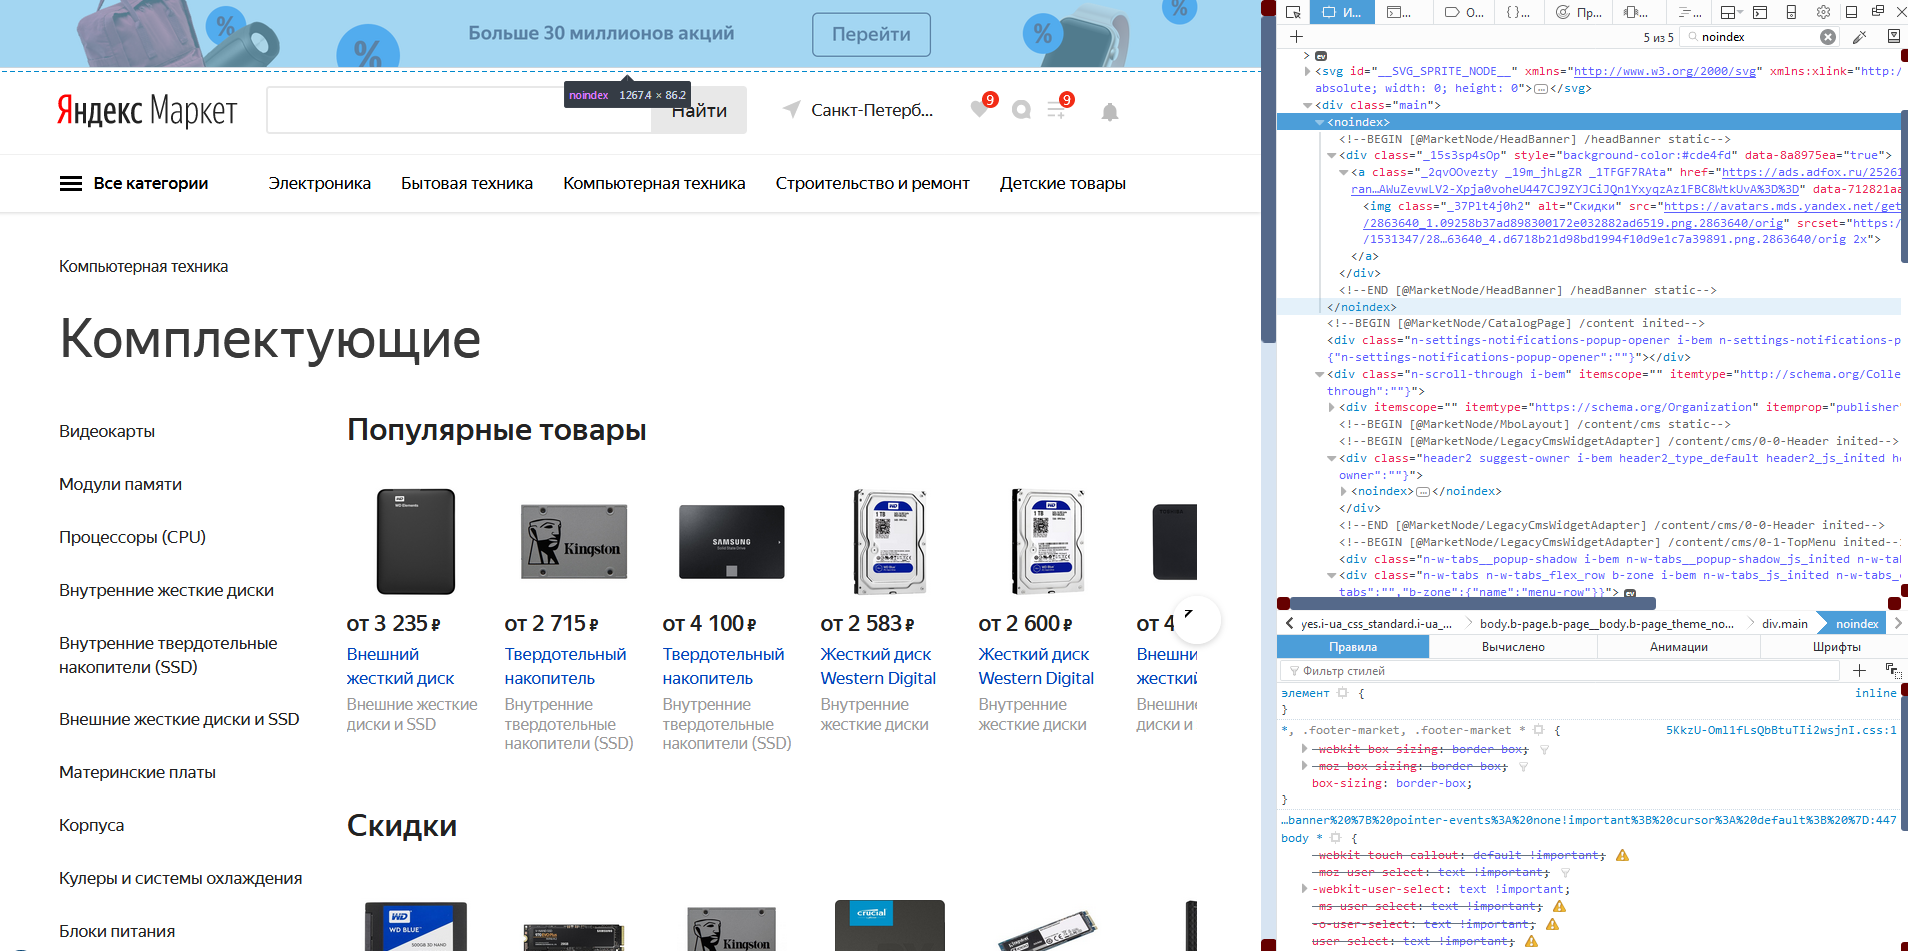Image resolution: width=1908 pixels, height=951 pixels.
Task: Collapse the div _15s3sp4sOp node
Action: point(1332,156)
